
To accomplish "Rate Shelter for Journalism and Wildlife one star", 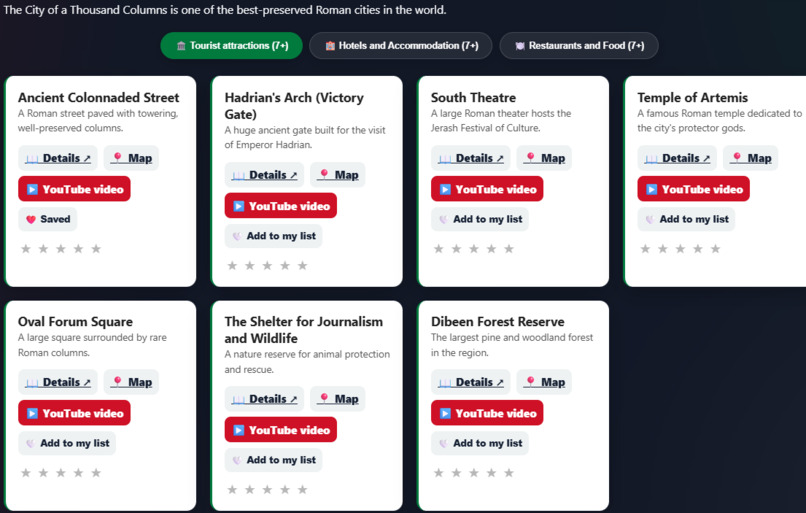I will pos(232,490).
